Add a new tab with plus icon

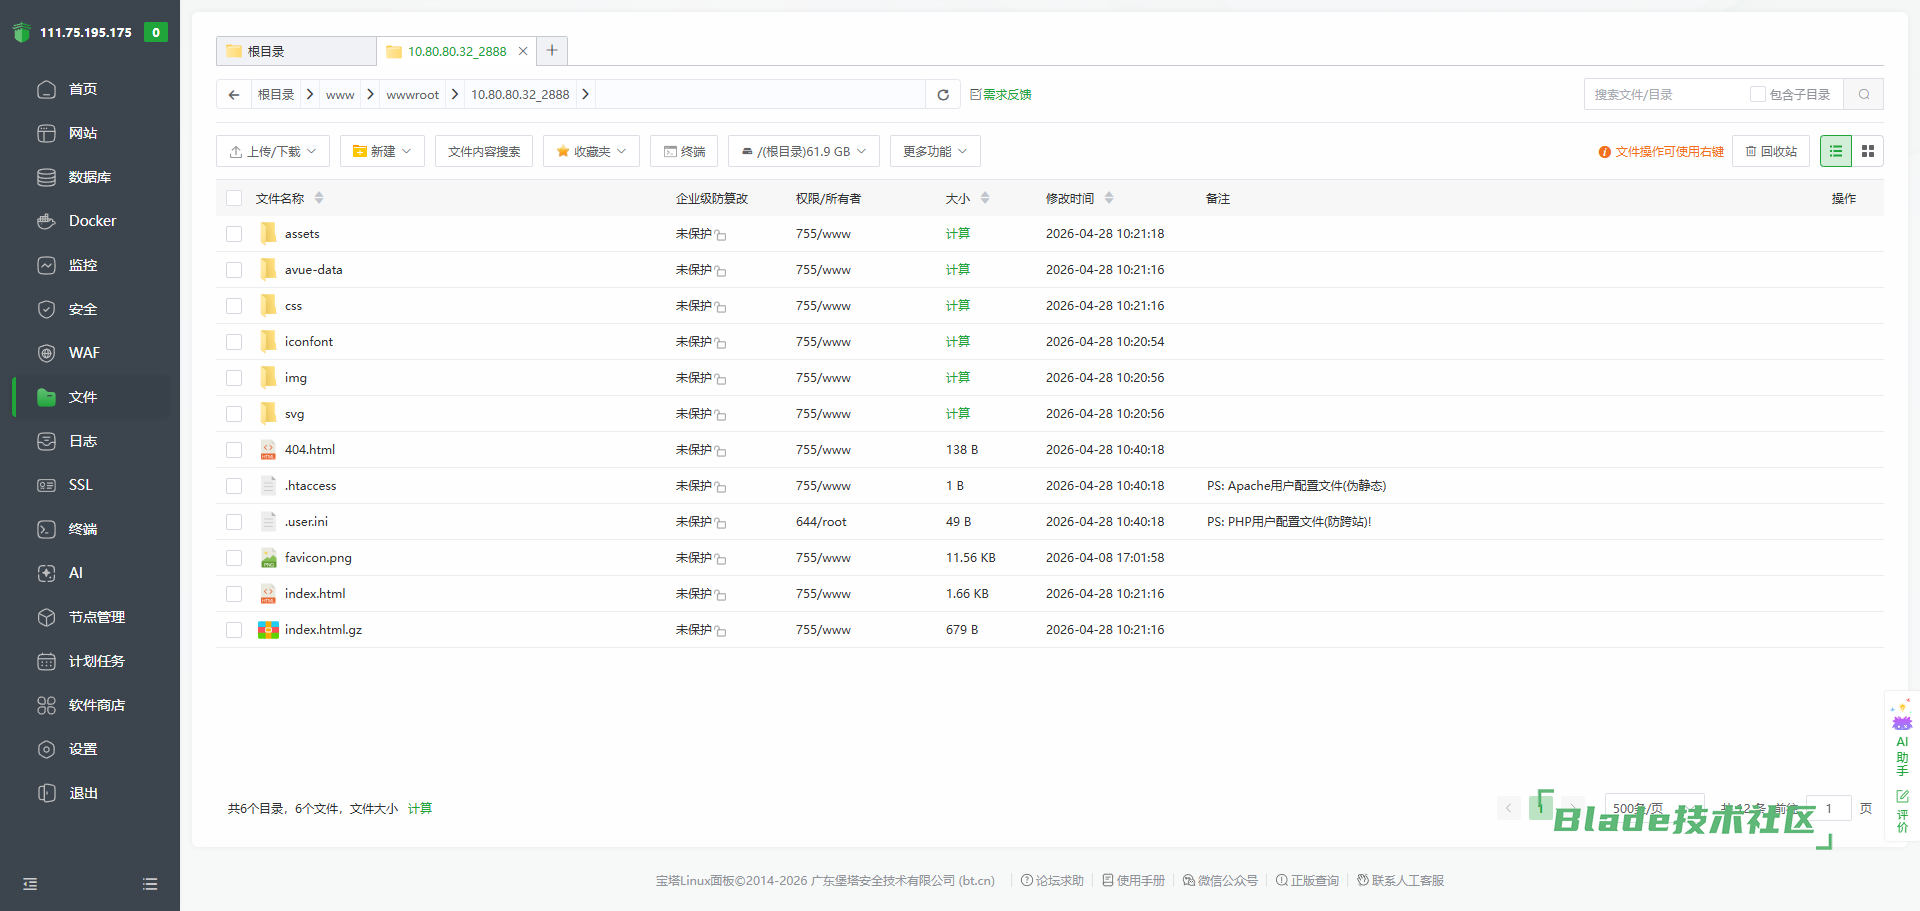click(552, 50)
